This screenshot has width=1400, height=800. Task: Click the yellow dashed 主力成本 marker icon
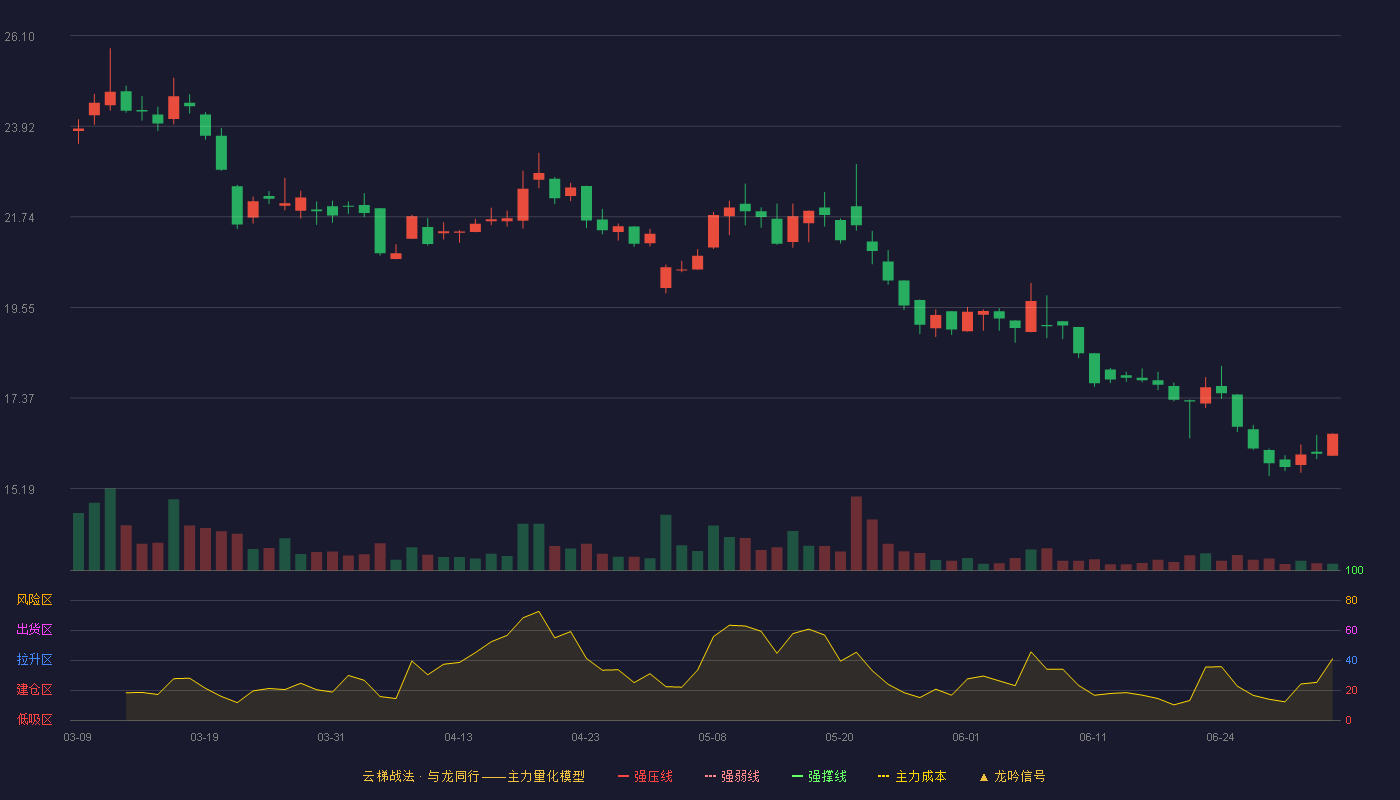(x=883, y=776)
